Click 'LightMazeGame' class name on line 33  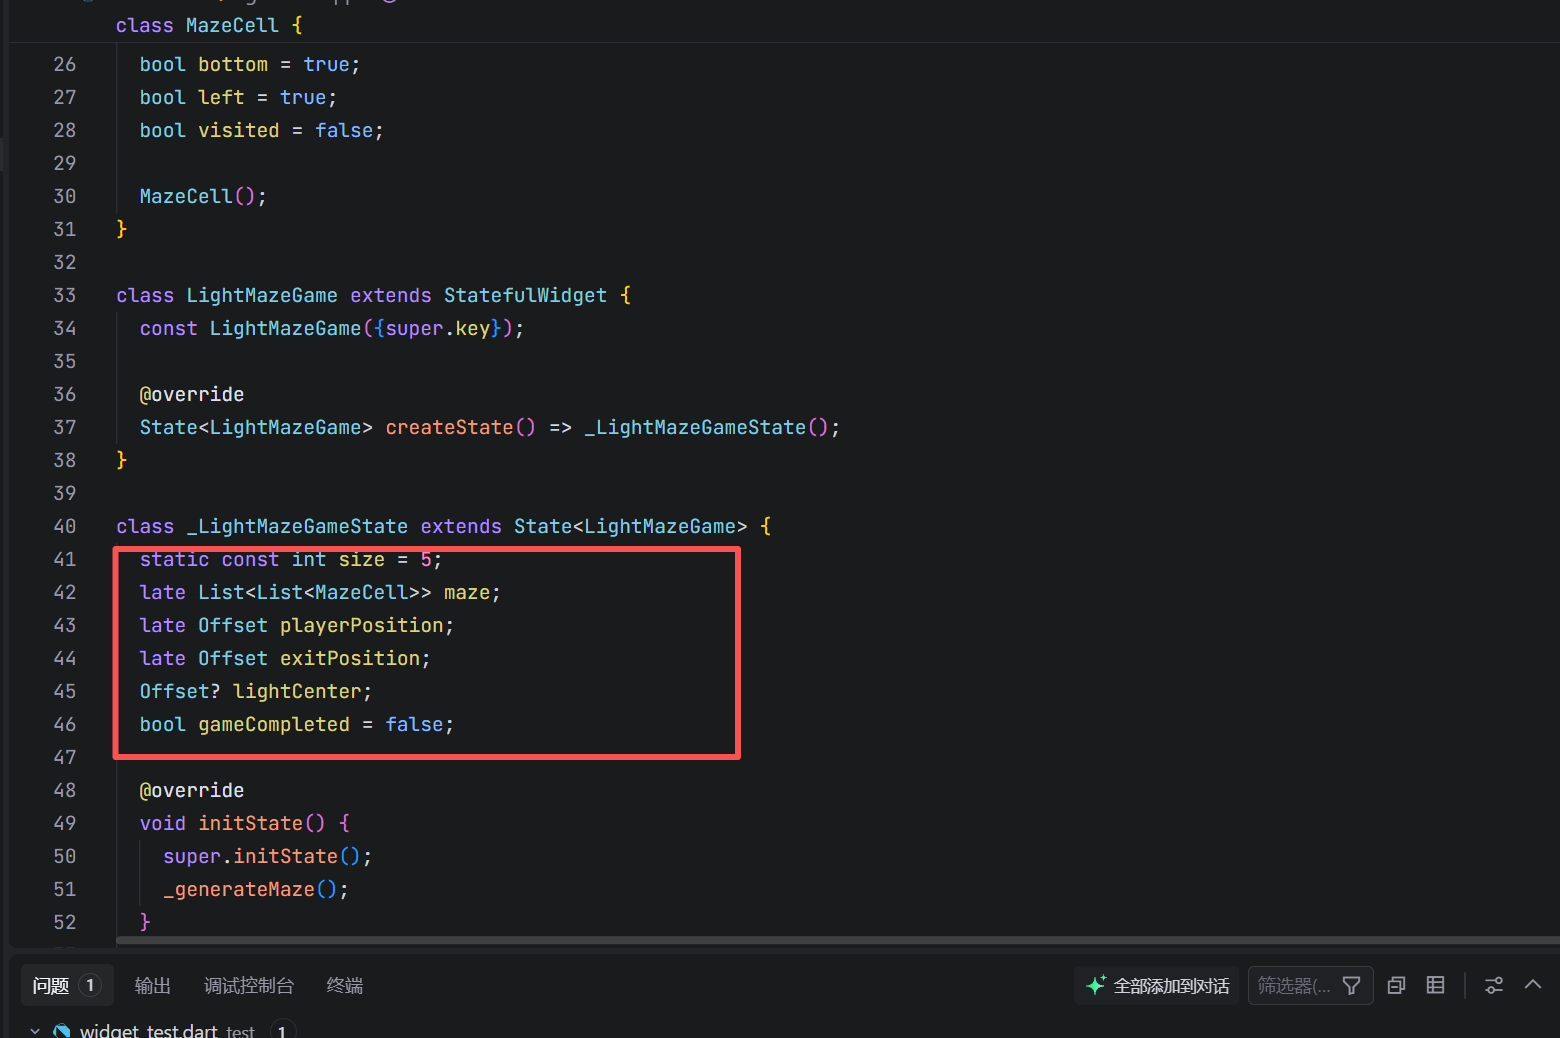262,295
